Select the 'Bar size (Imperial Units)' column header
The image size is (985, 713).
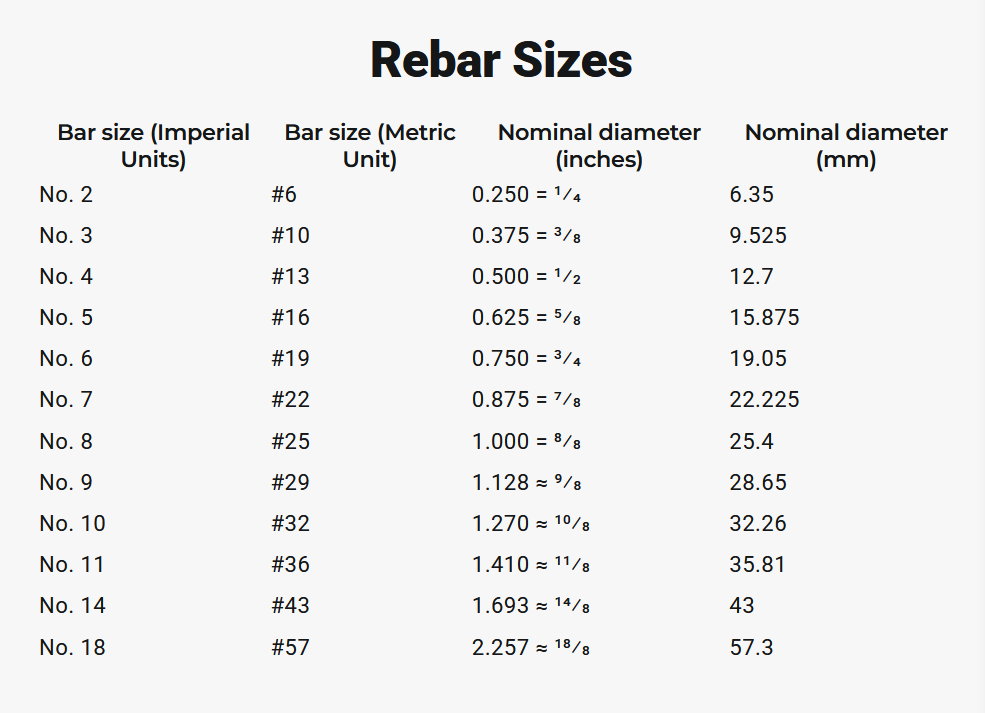click(153, 146)
